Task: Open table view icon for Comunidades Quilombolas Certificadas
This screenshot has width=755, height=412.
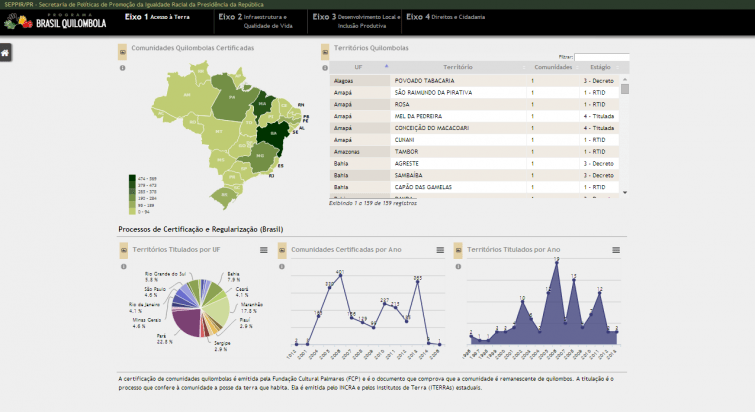Action: 123,48
